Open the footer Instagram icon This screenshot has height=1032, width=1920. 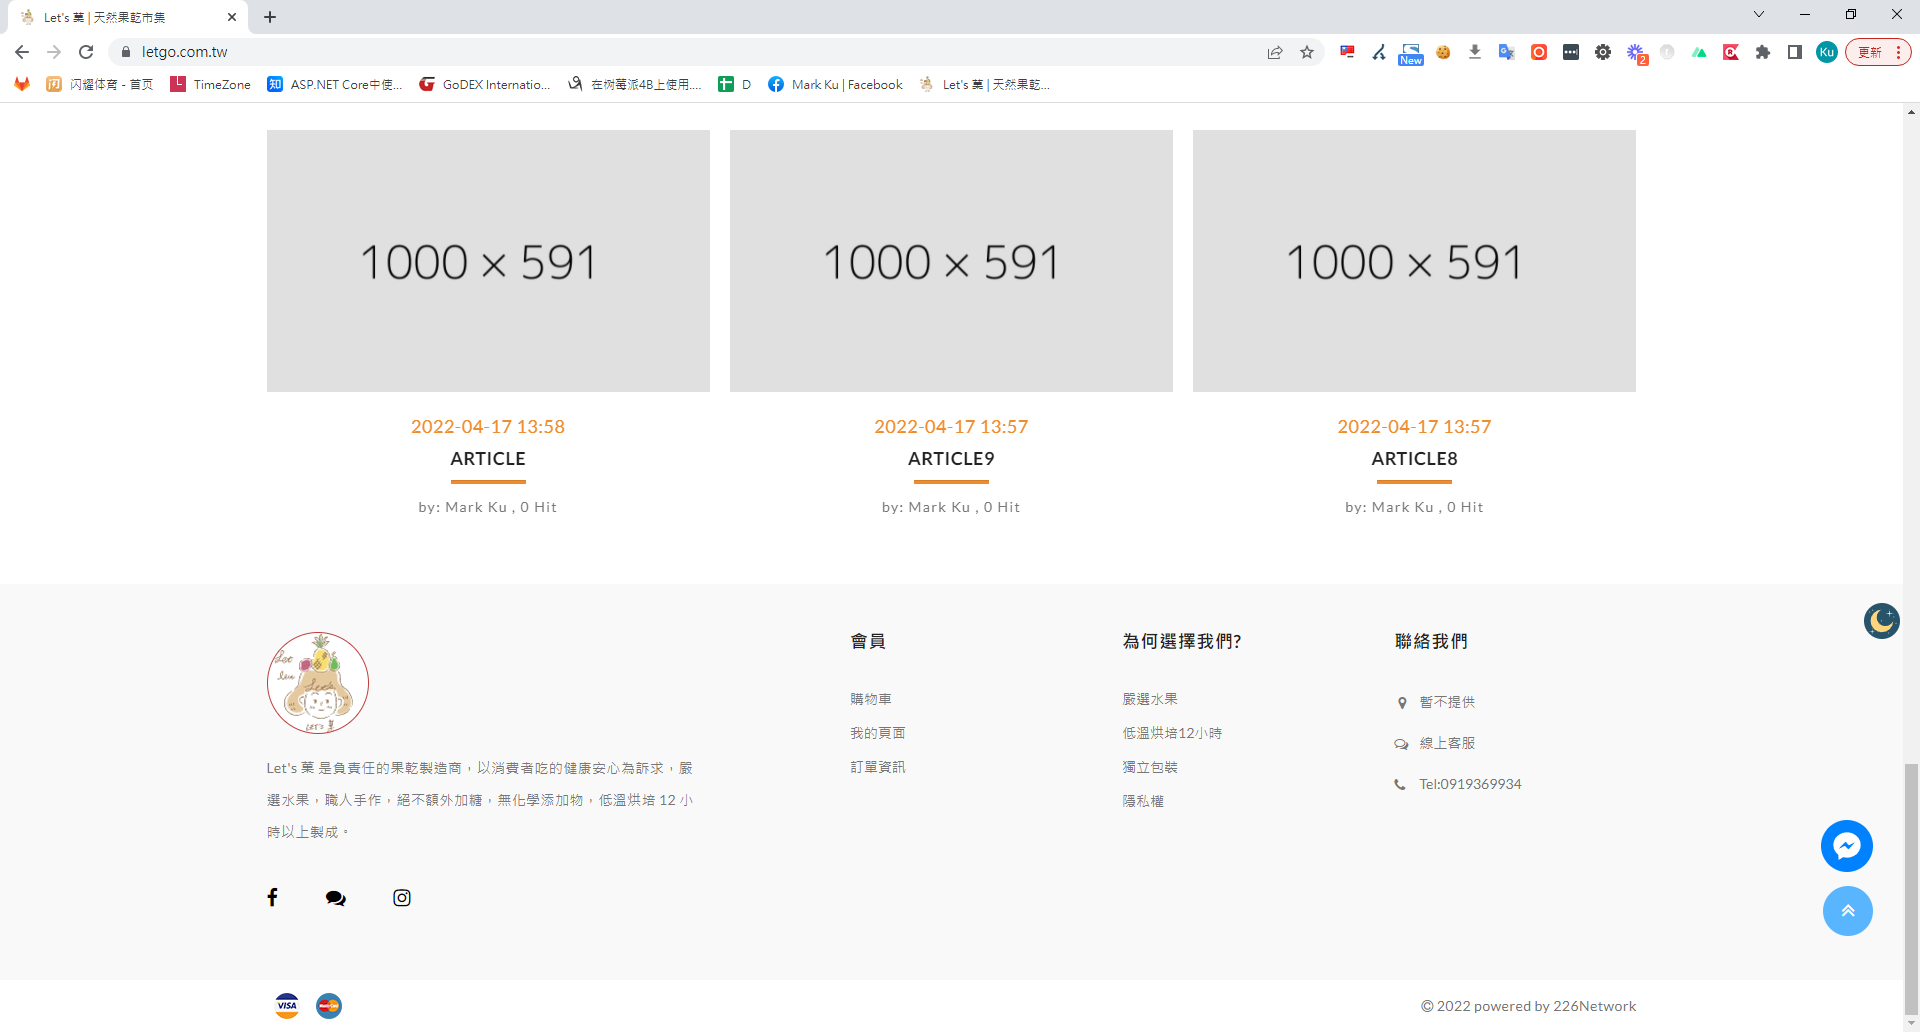click(x=402, y=898)
